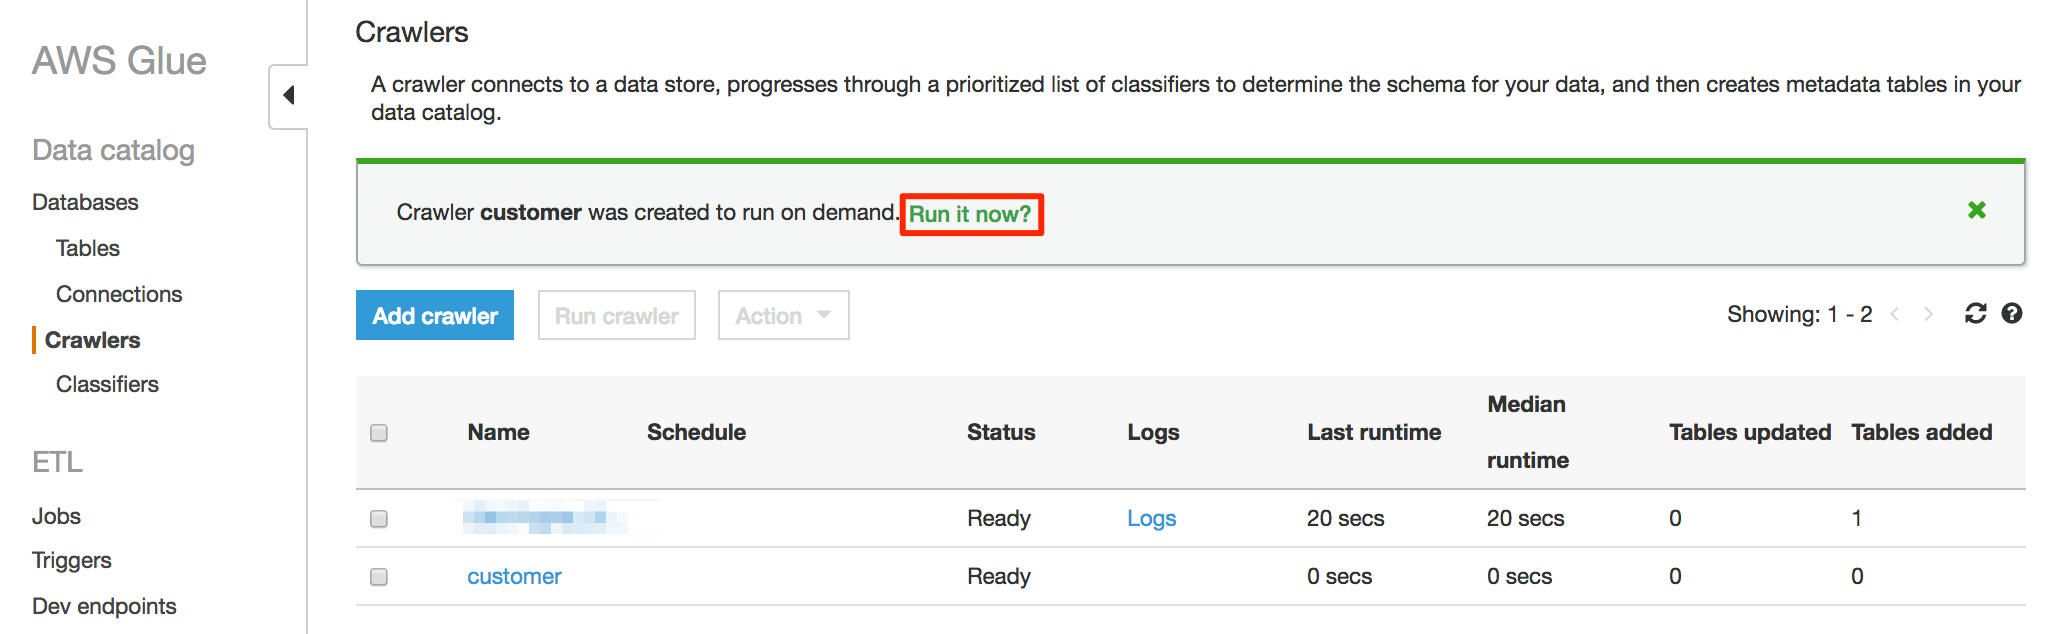This screenshot has height=634, width=2072.
Task: Go to previous page of crawlers
Action: coord(1894,314)
